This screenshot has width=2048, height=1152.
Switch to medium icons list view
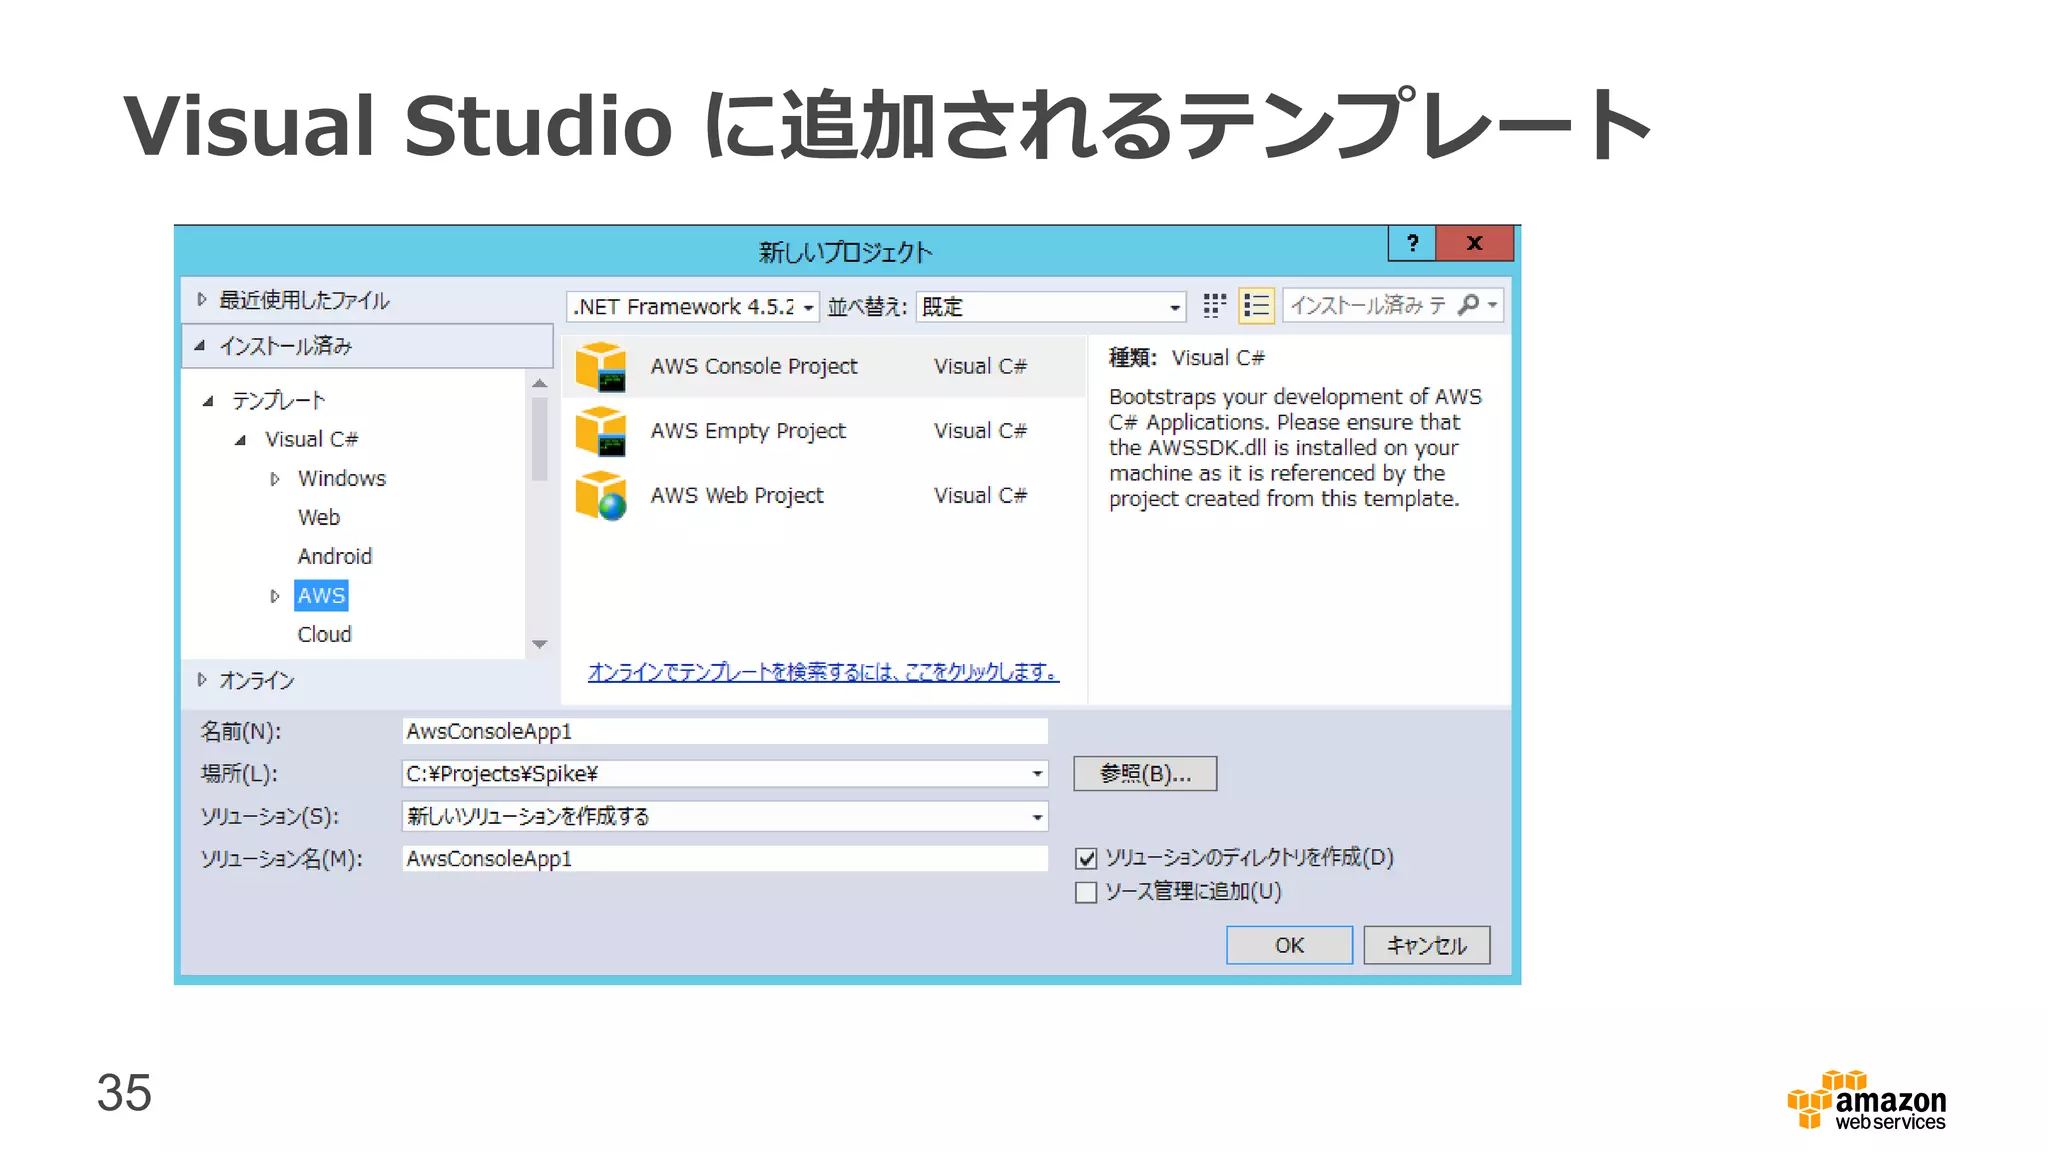click(1256, 306)
